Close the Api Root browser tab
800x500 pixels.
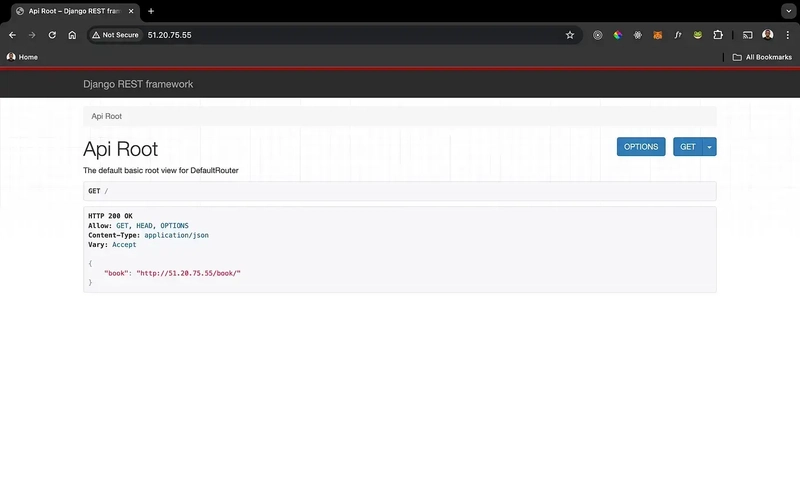pyautogui.click(x=131, y=11)
